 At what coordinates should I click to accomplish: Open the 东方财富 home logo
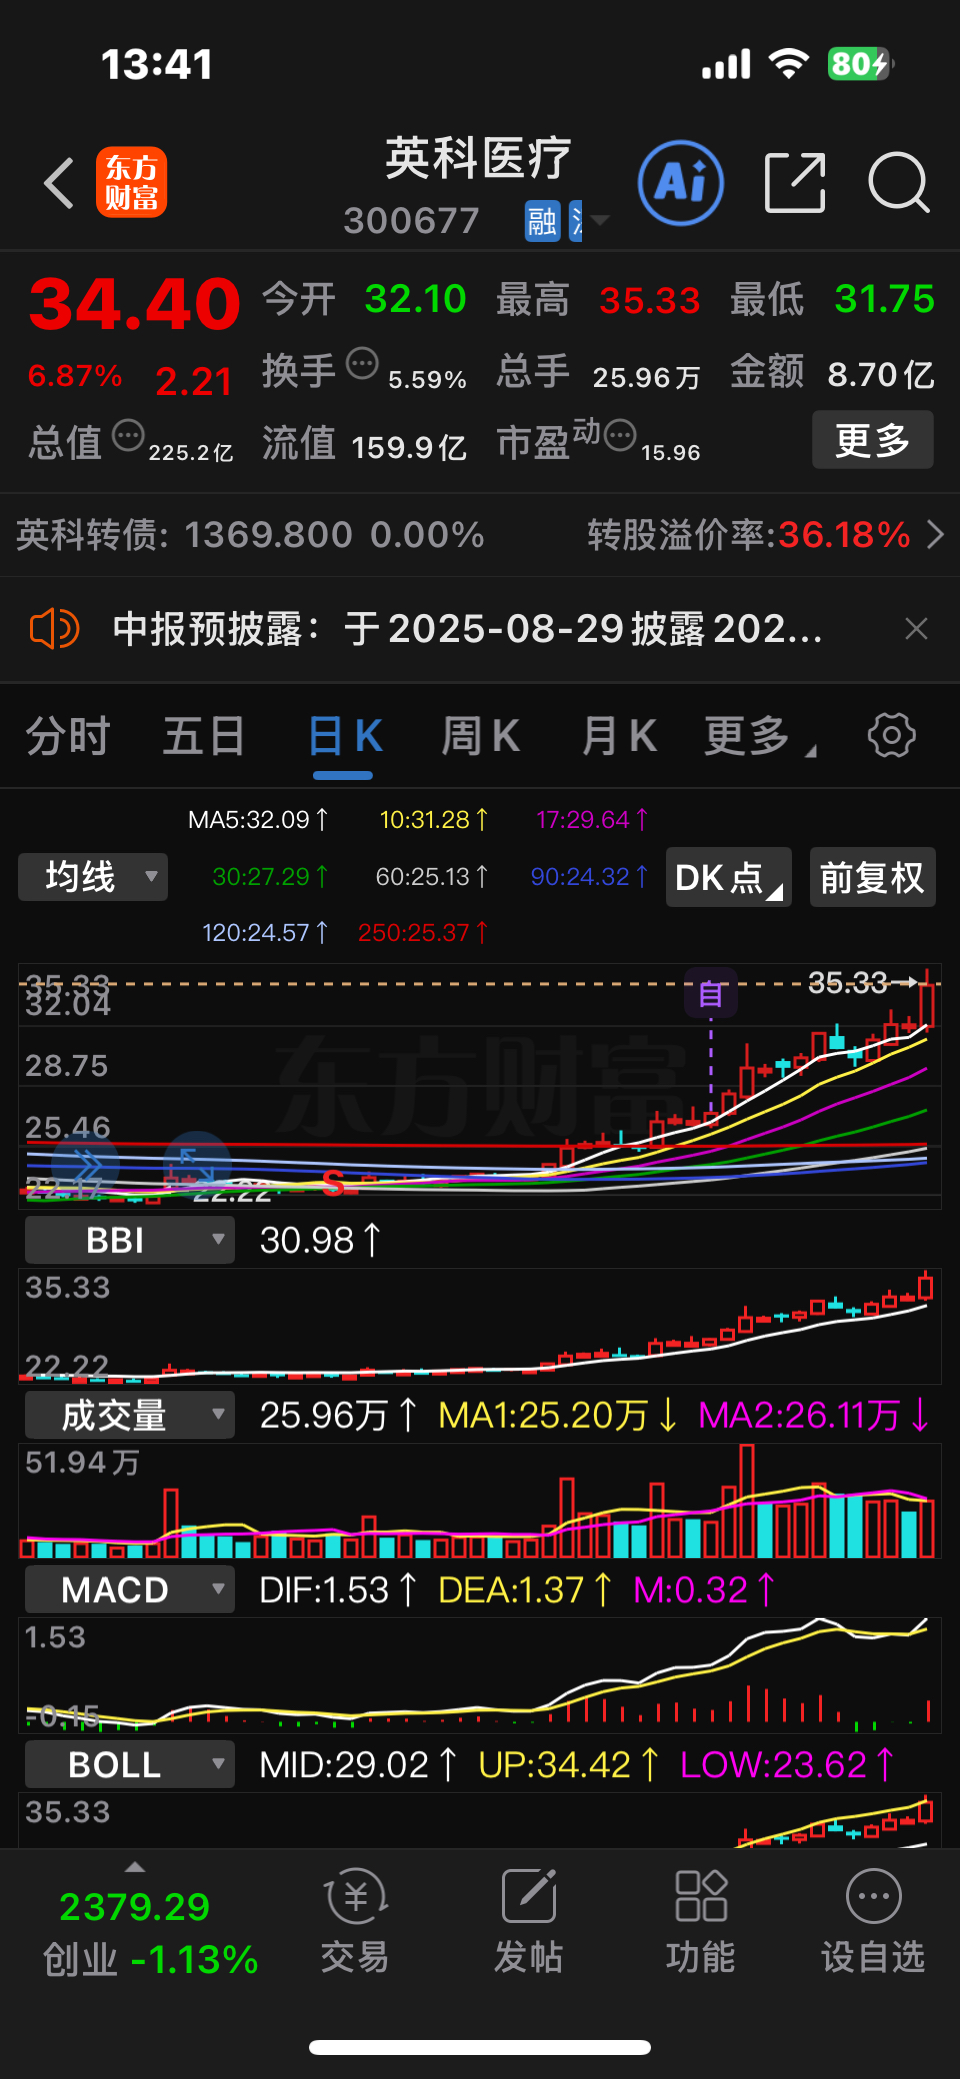[131, 182]
